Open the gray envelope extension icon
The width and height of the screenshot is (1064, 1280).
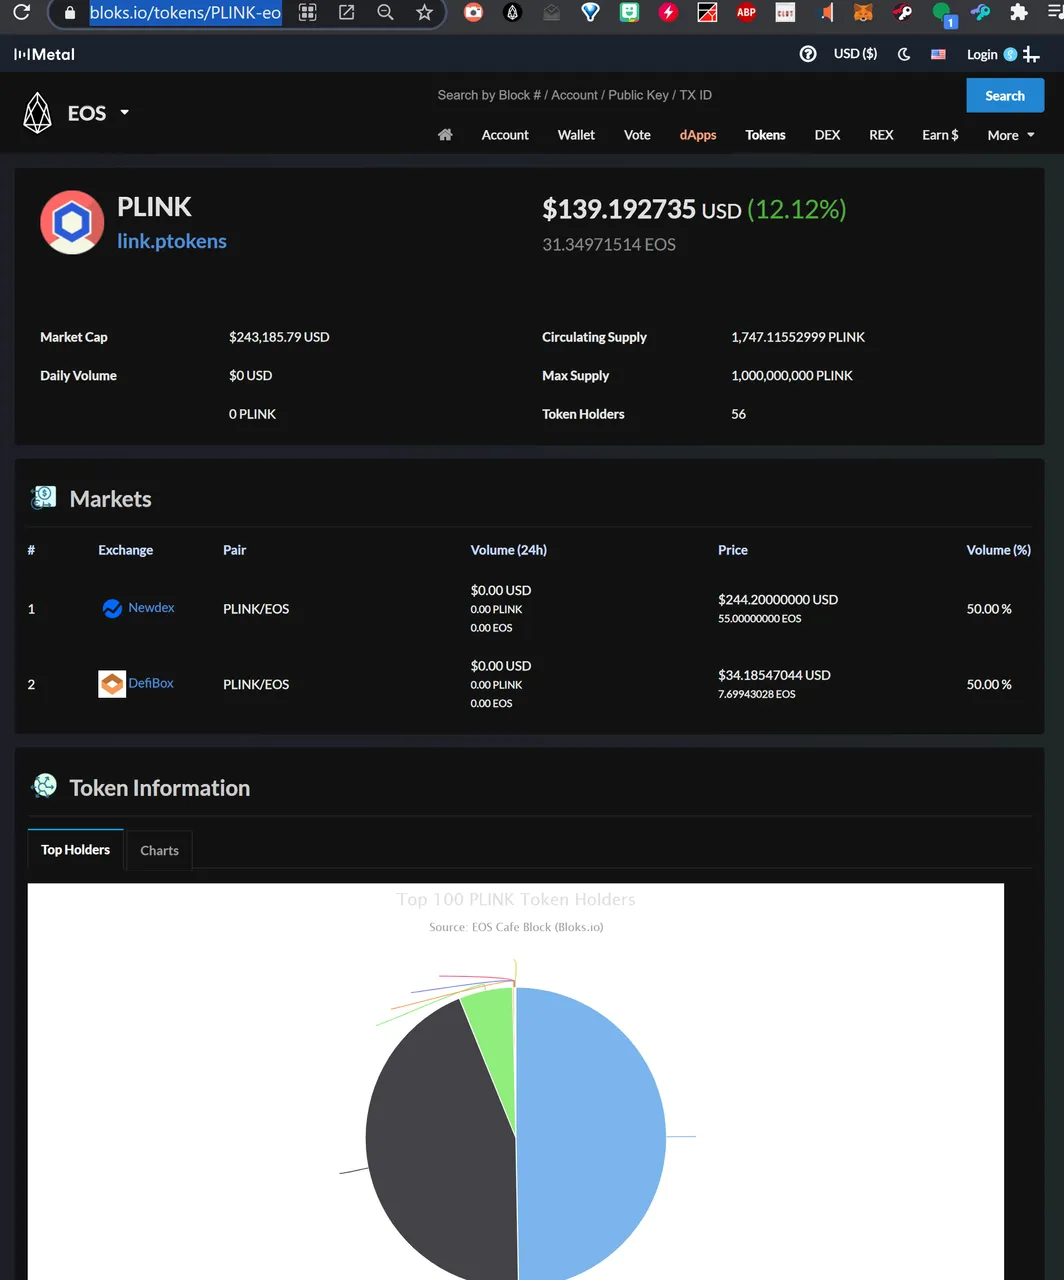551,13
